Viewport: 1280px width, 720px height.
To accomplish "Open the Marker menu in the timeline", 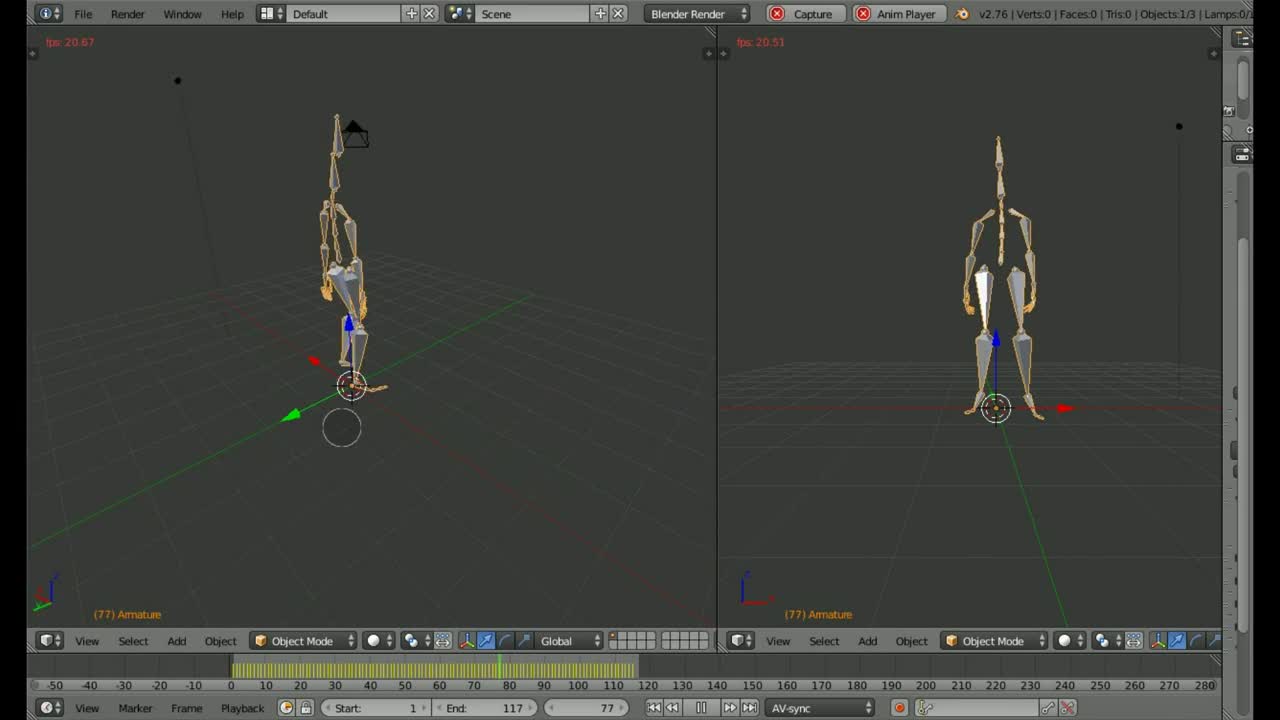I will coord(135,708).
